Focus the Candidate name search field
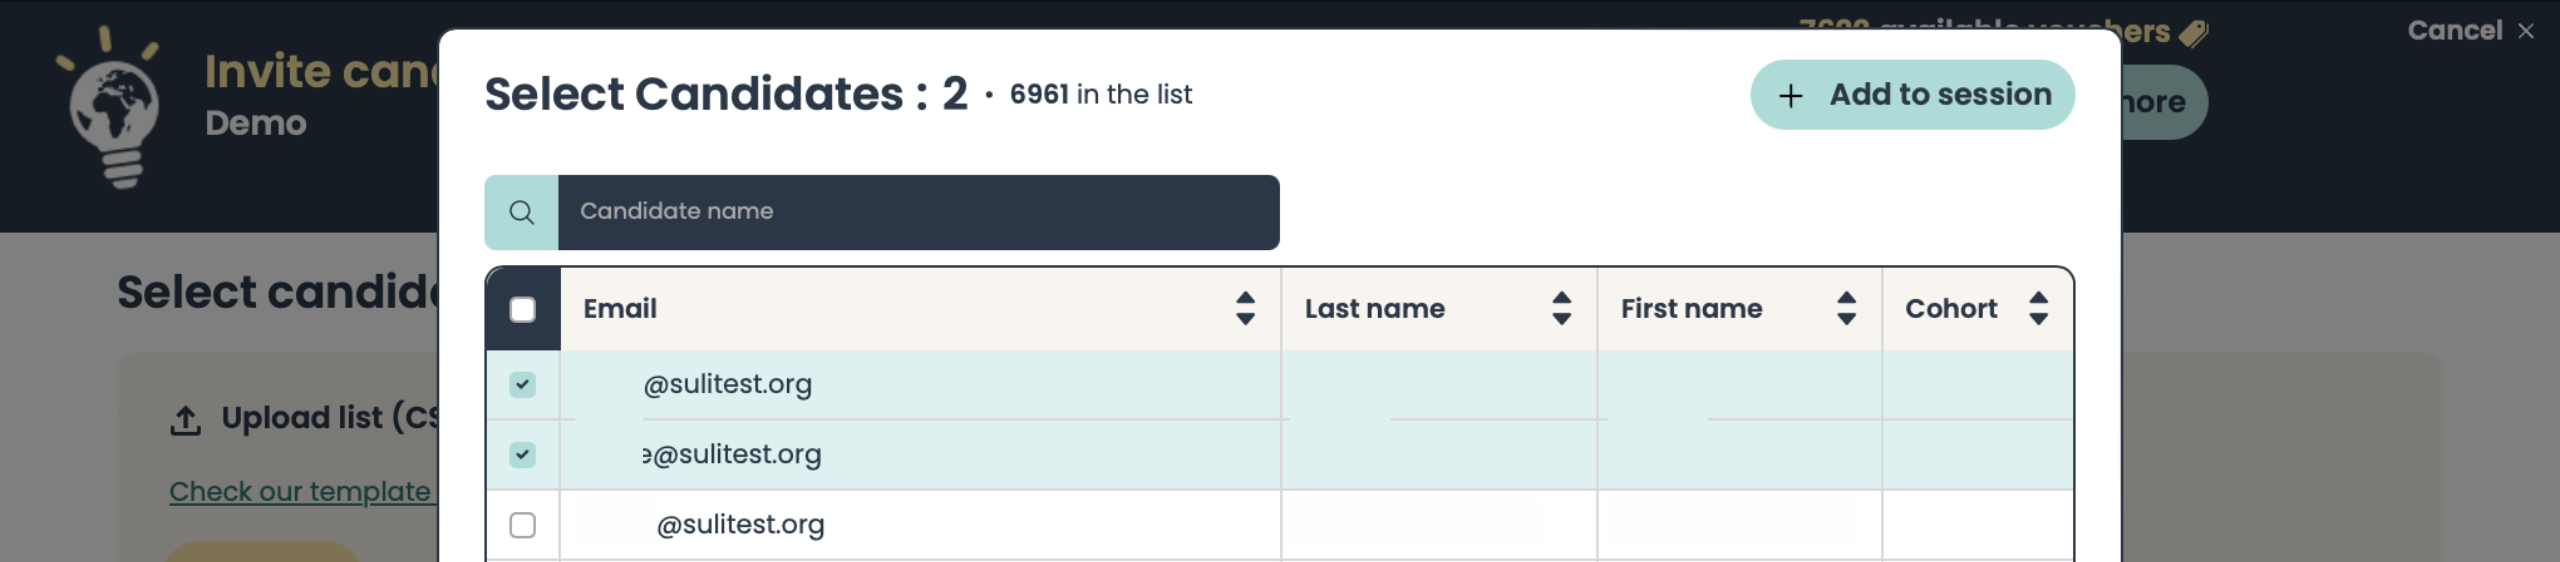The height and width of the screenshot is (562, 2560). (x=918, y=212)
